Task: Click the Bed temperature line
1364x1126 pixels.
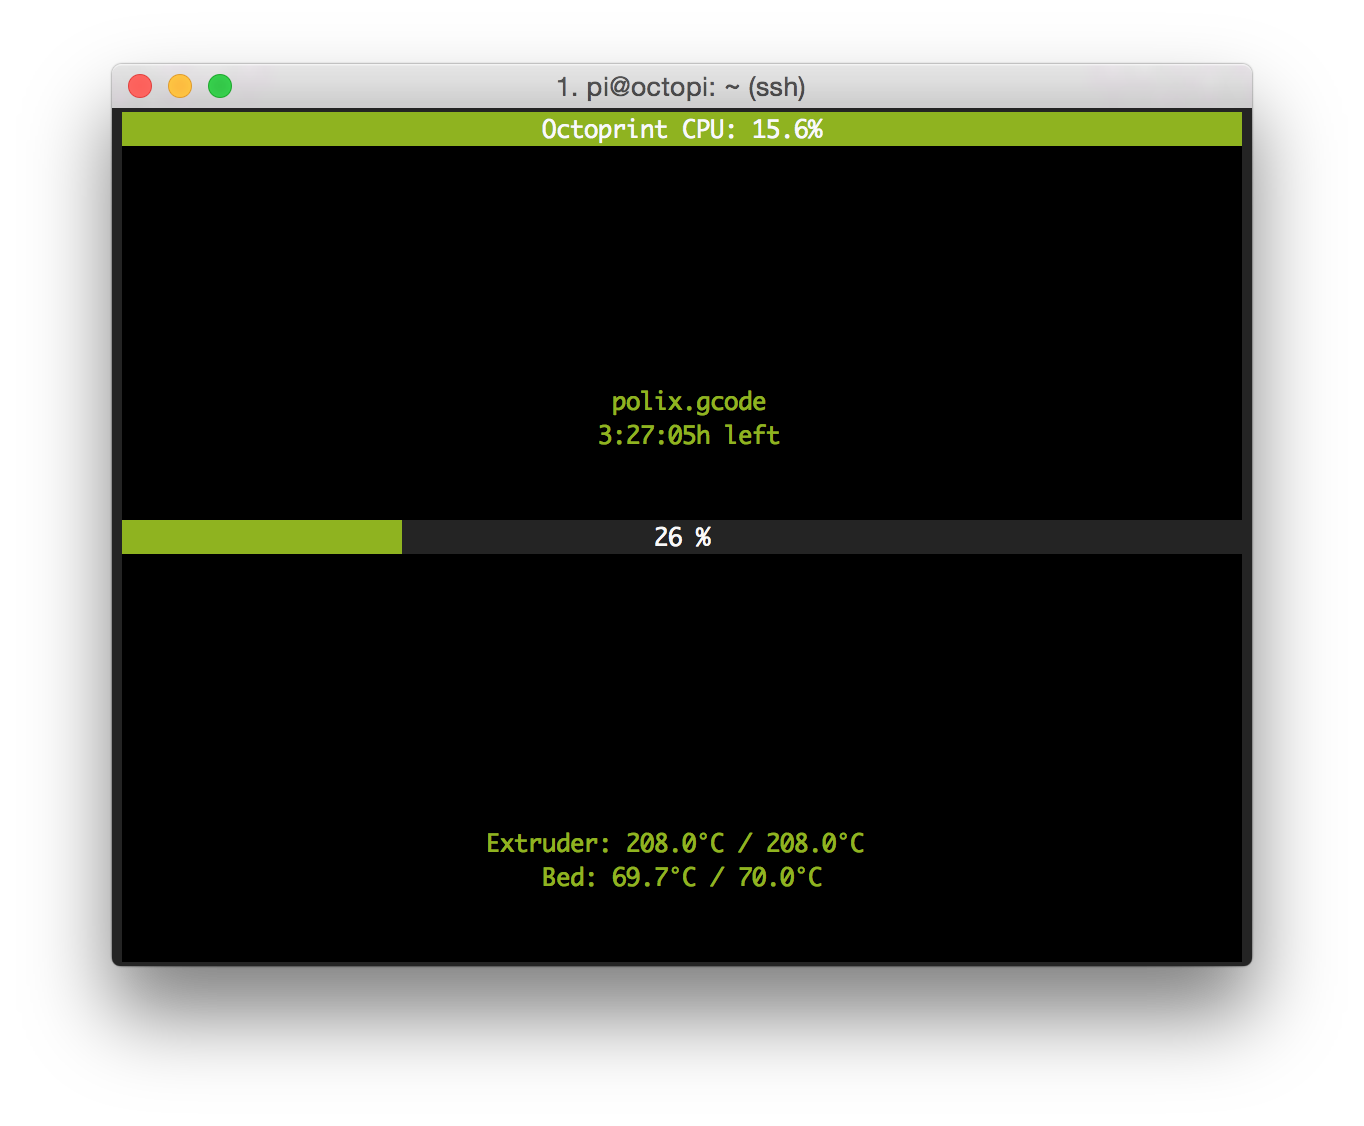Action: (682, 877)
